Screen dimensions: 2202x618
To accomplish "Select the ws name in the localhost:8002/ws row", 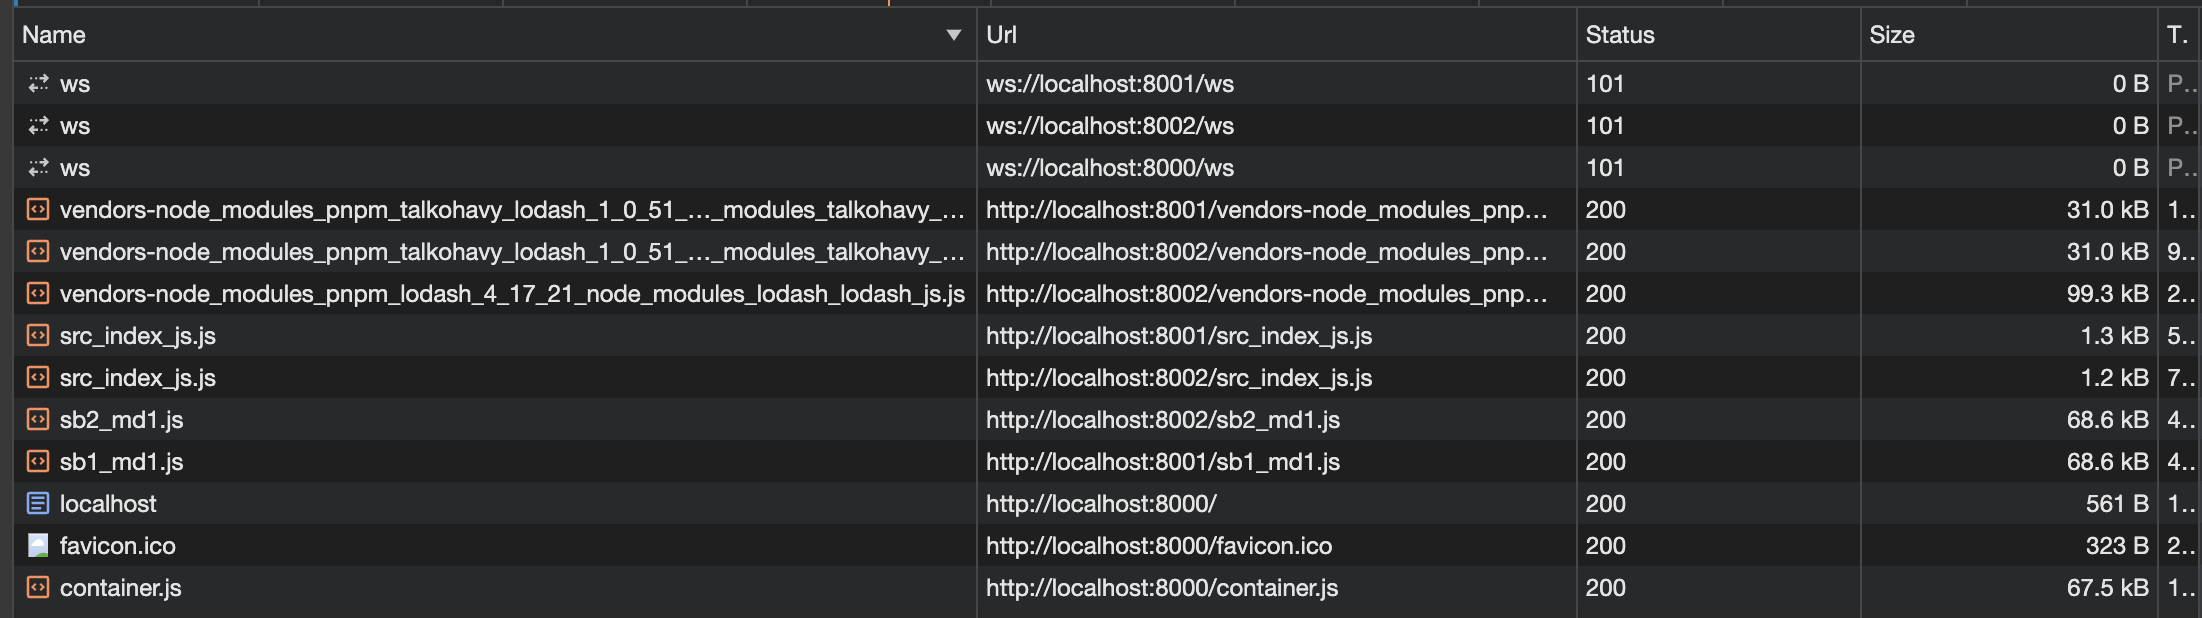I will [x=75, y=126].
